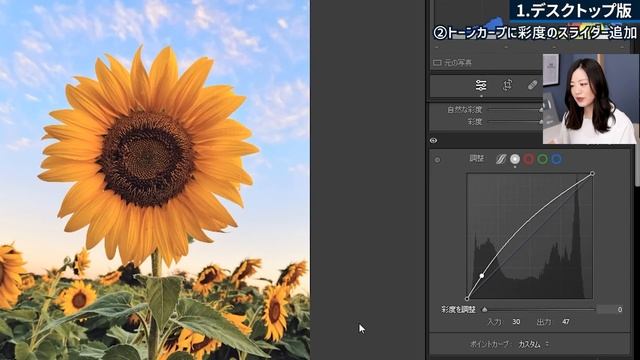Open the ポイントカーブ カスタム dropdown
This screenshot has width=640, height=360.
coord(534,344)
